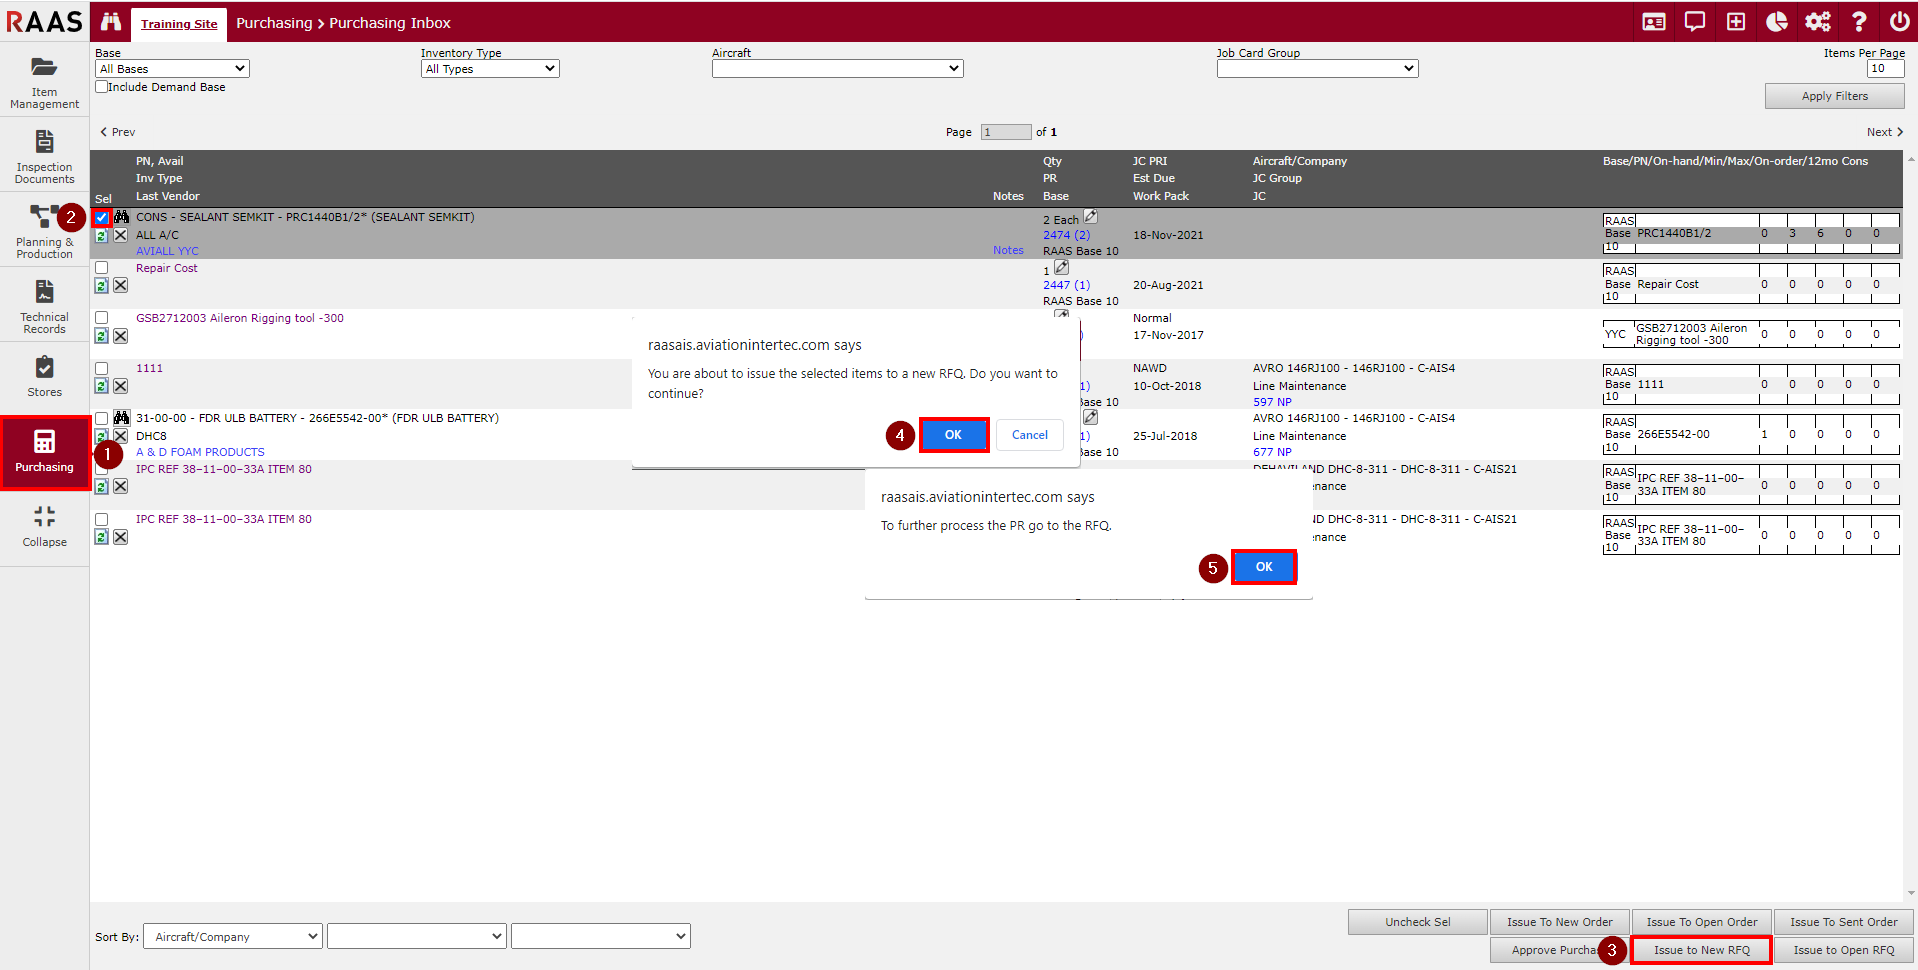Open the Item Management sidebar icon
Viewport: 1918px width, 970px height.
pyautogui.click(x=44, y=80)
